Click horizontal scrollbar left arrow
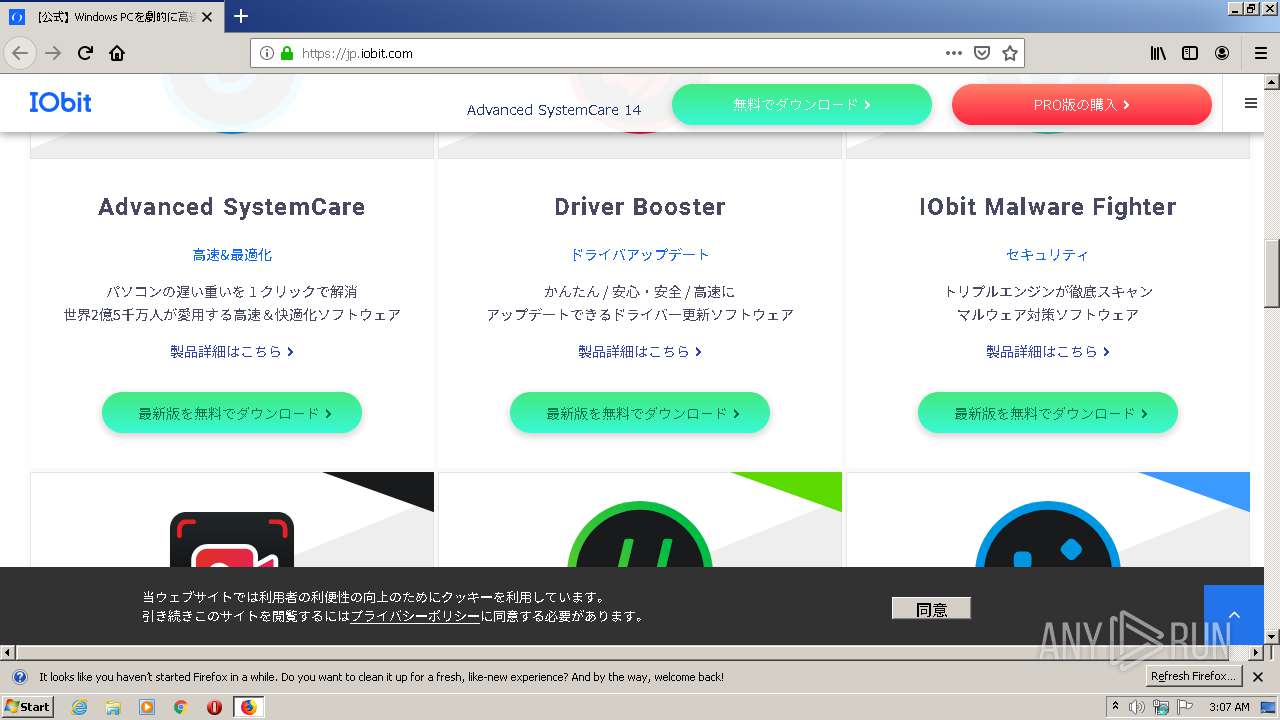This screenshot has width=1280, height=720. pos(7,652)
